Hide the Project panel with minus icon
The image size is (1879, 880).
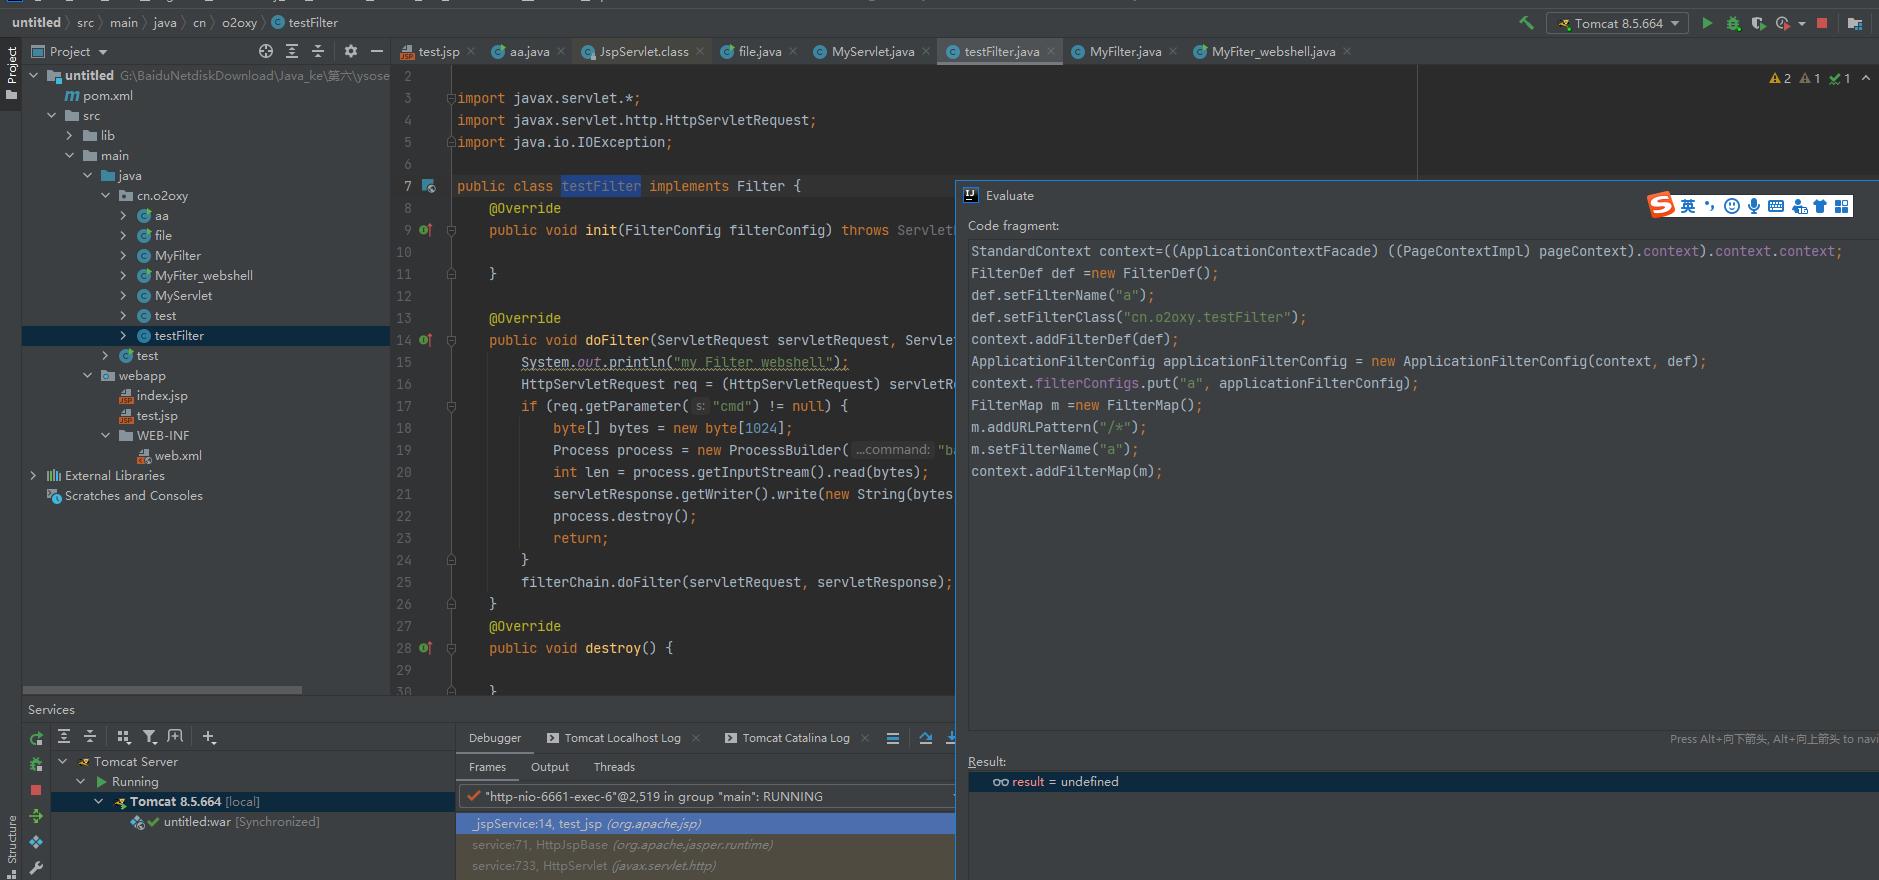click(x=377, y=51)
